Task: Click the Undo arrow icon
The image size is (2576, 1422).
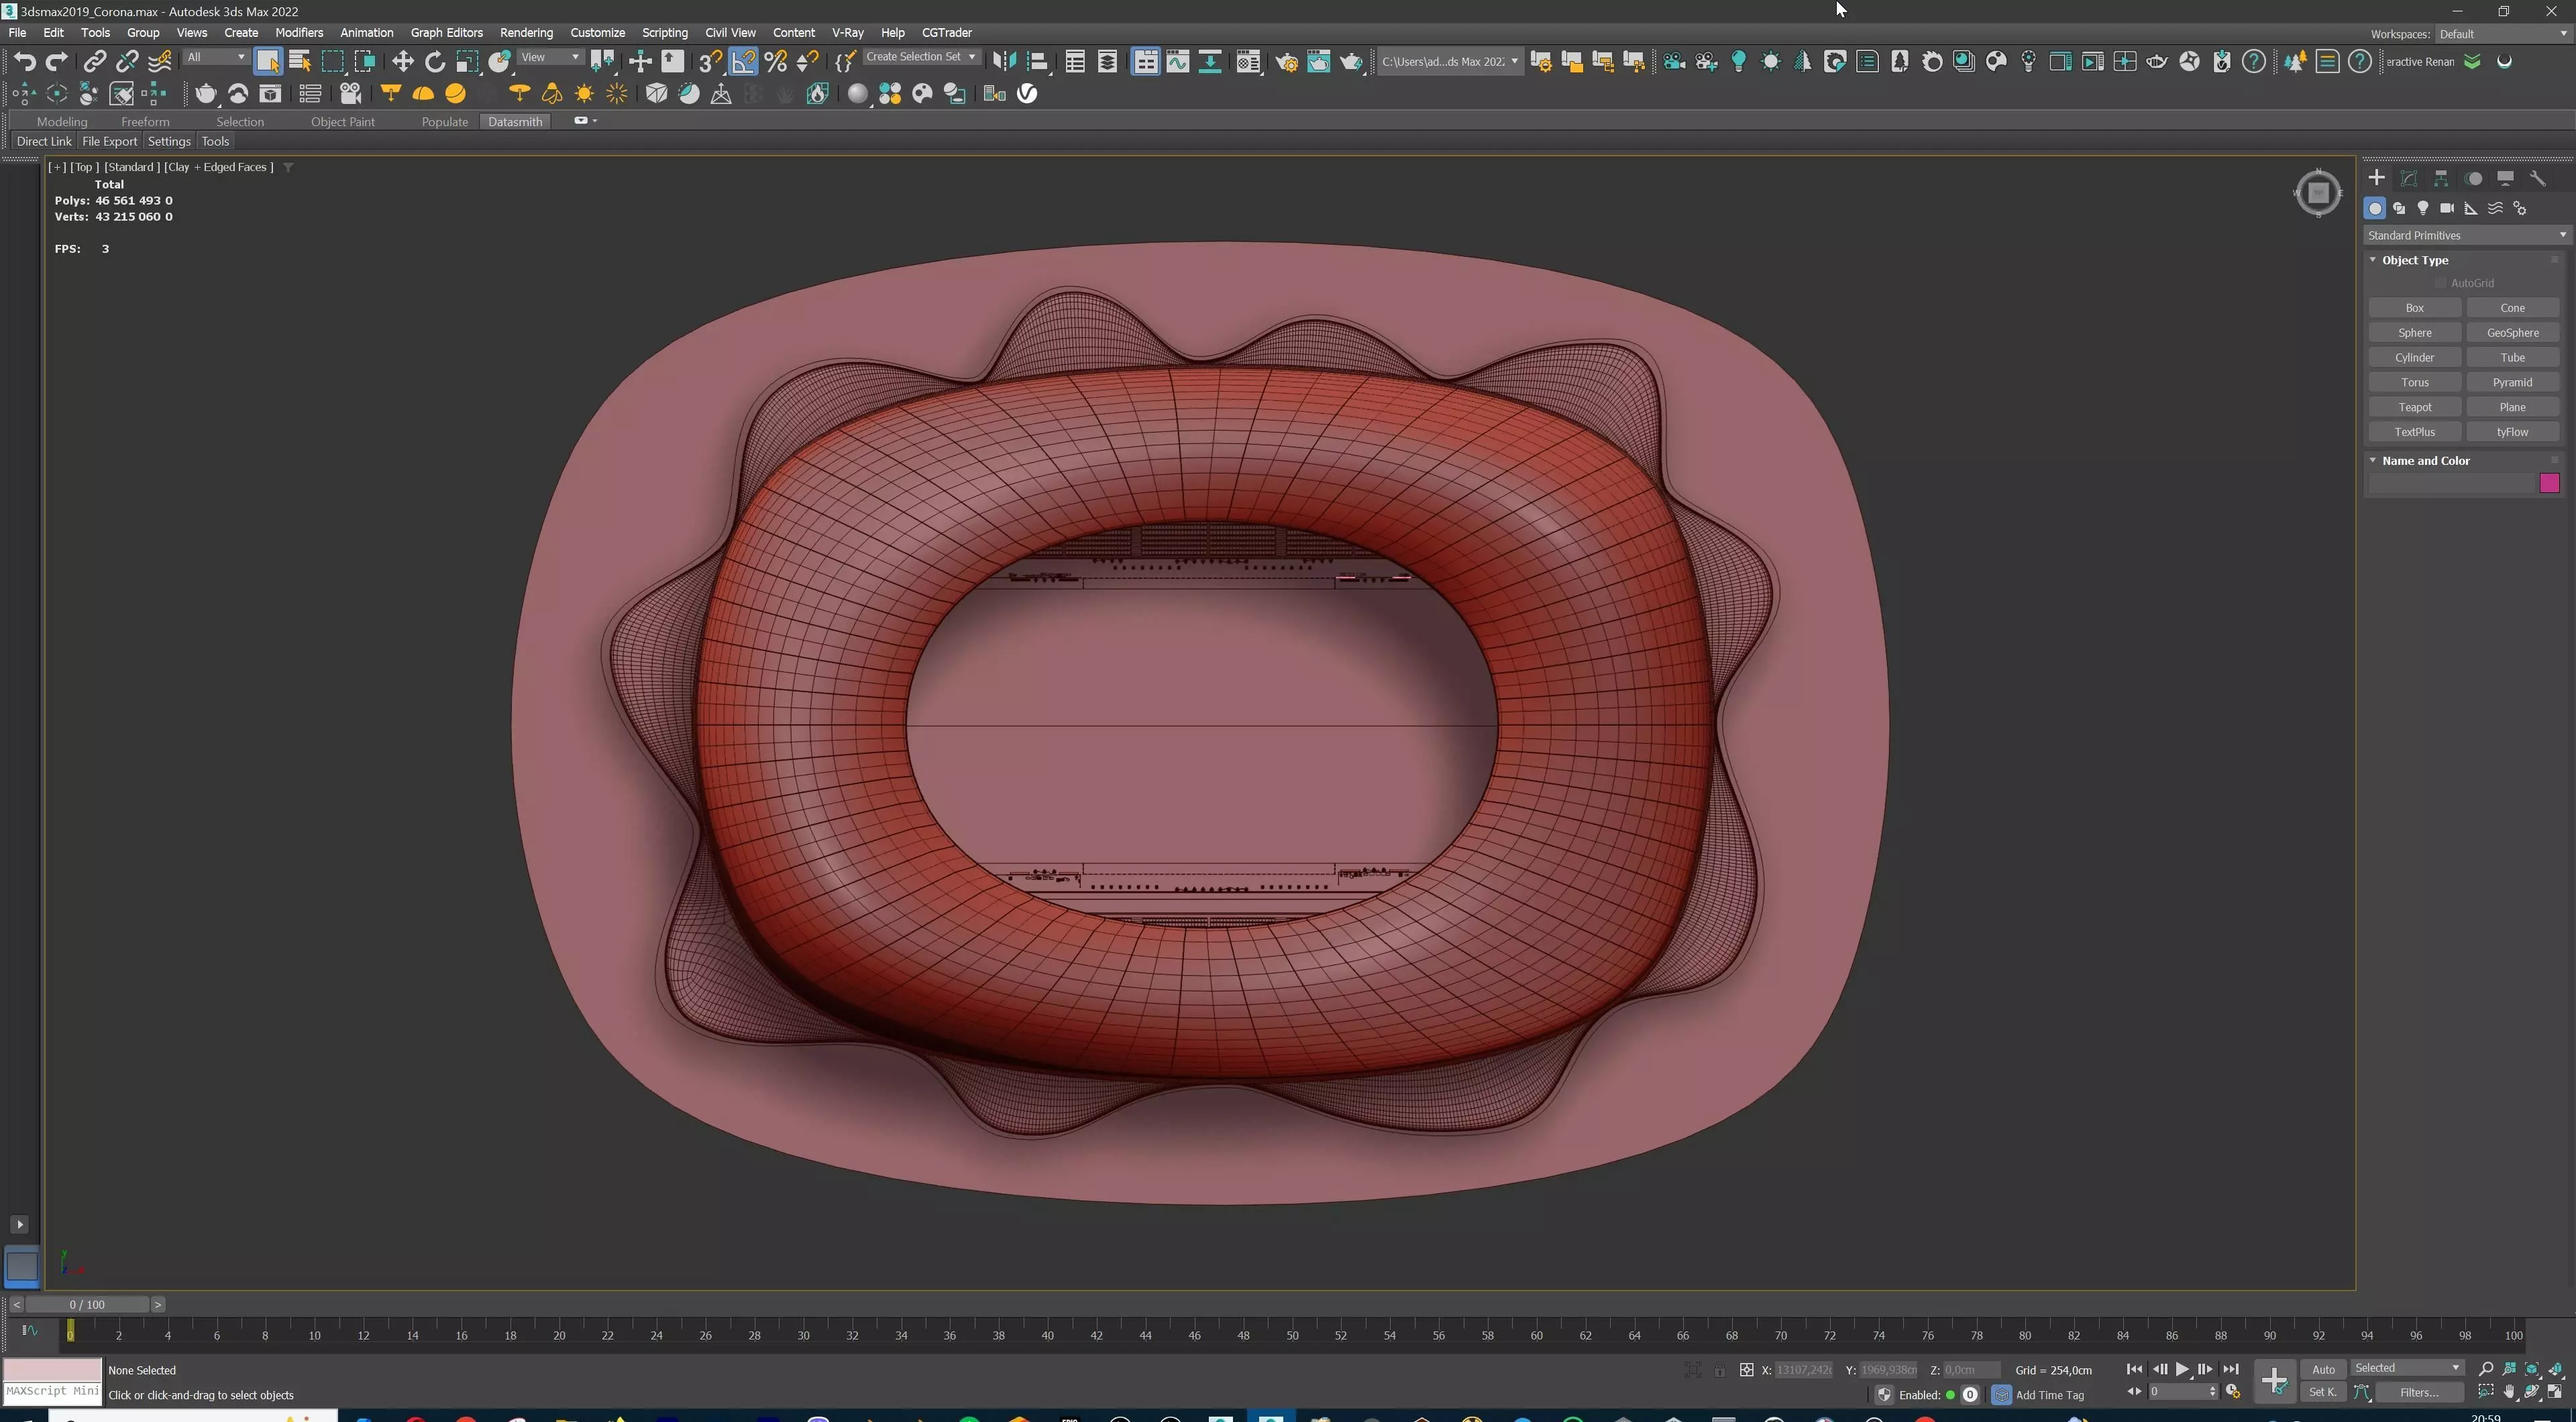Action: click(24, 62)
